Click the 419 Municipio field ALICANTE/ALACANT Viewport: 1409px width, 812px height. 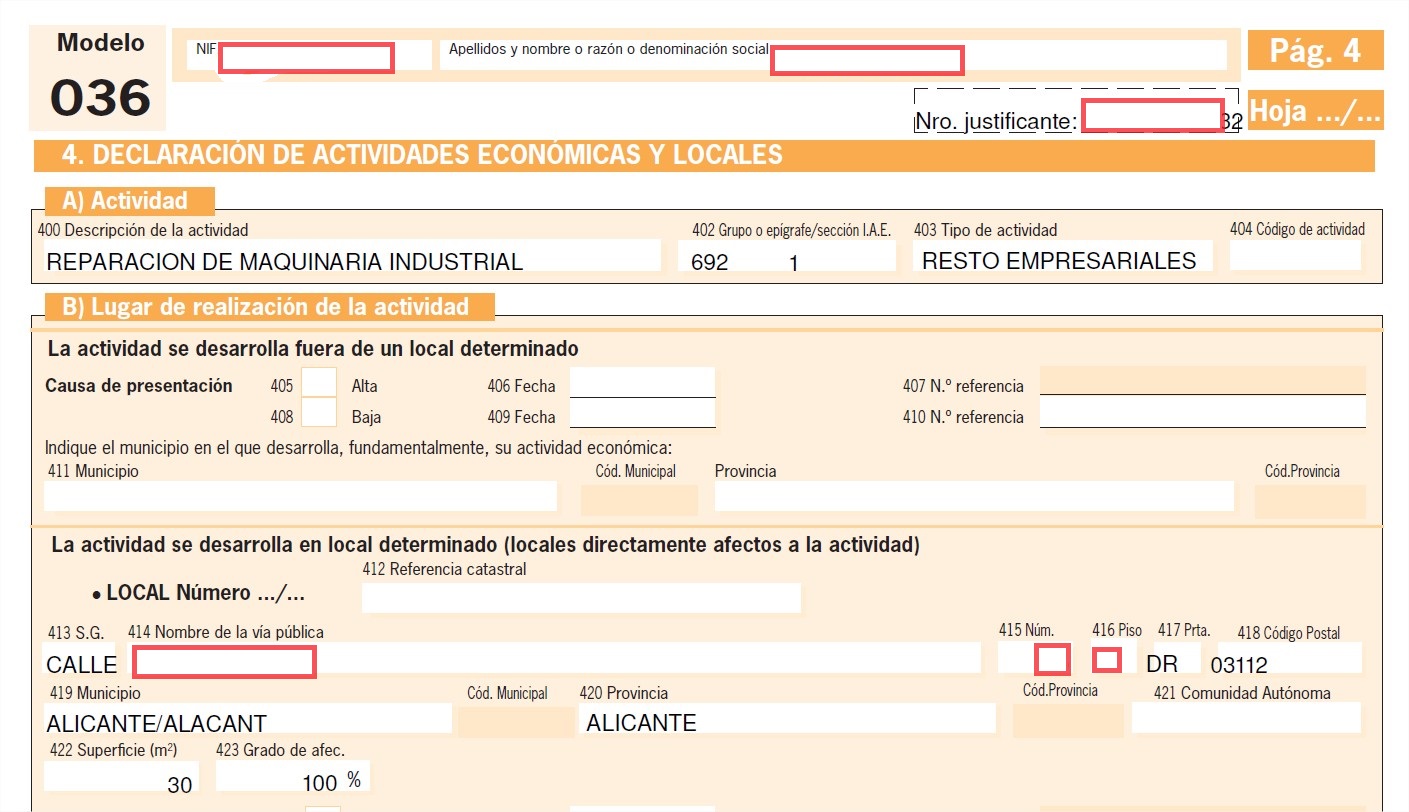point(247,718)
